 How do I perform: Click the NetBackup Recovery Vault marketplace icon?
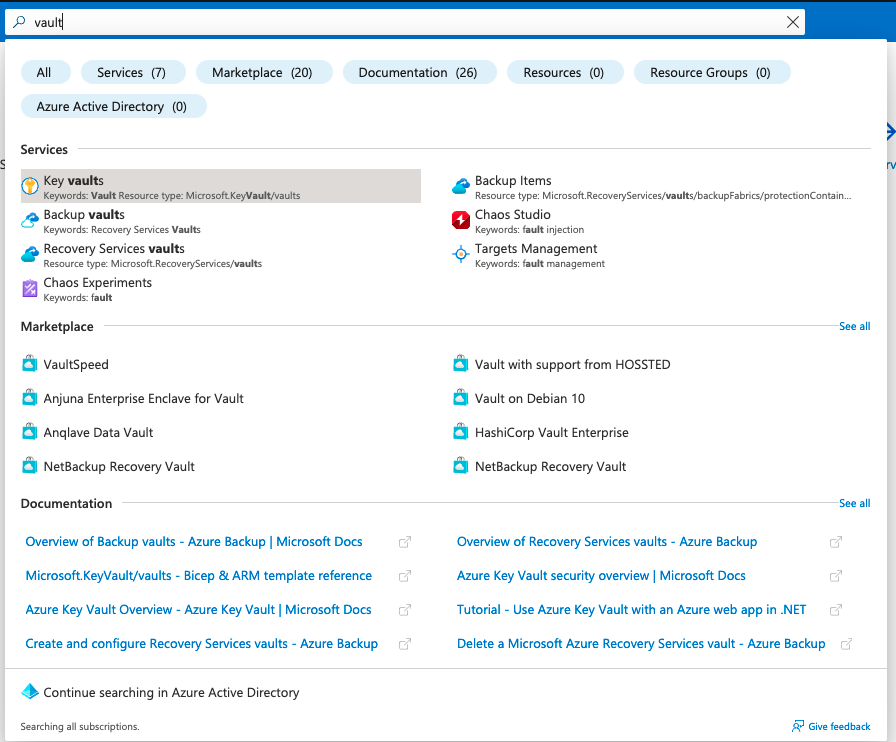click(x=30, y=466)
